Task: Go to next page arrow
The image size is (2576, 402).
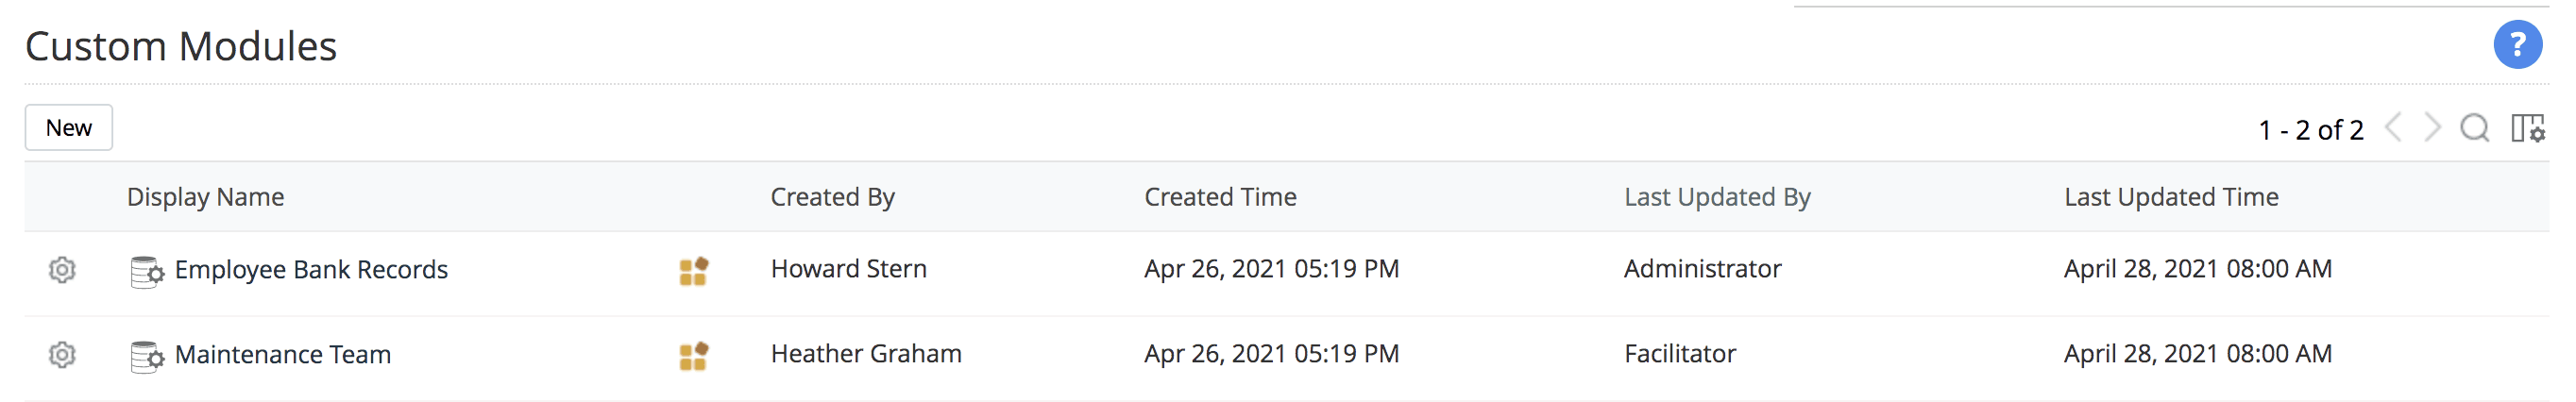Action: pyautogui.click(x=2432, y=128)
